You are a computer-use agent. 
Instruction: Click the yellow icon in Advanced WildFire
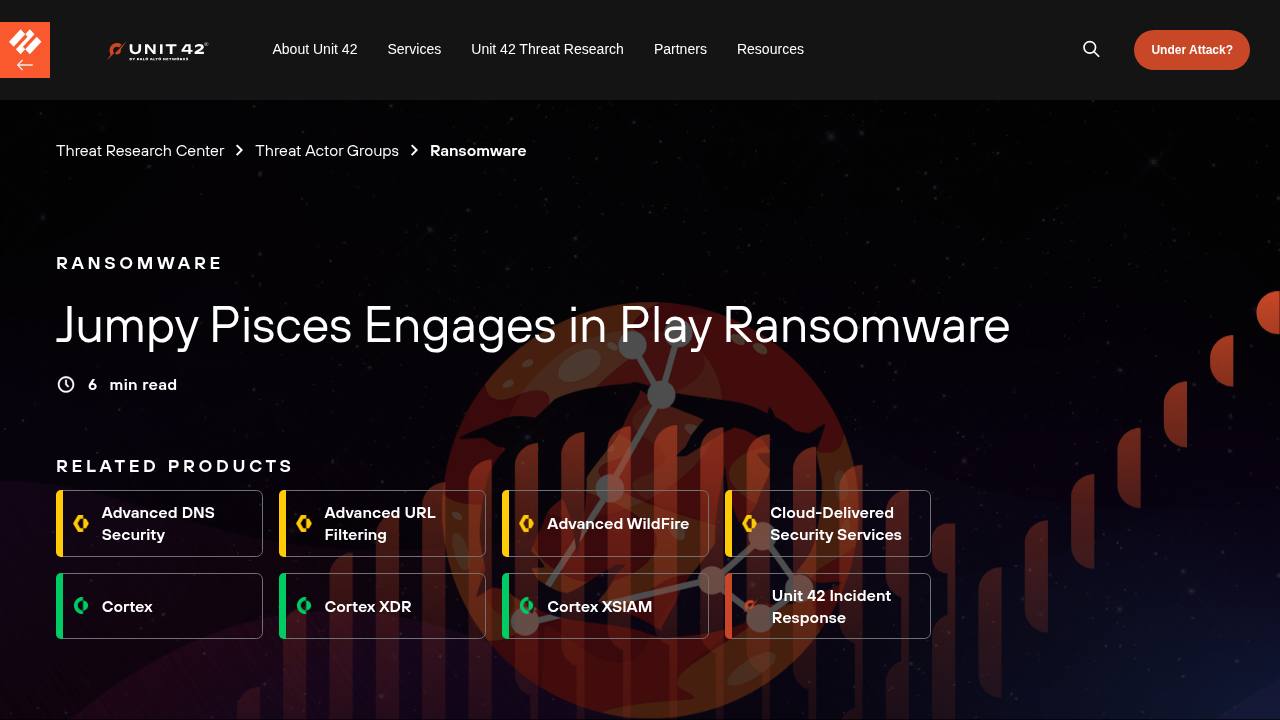[527, 523]
